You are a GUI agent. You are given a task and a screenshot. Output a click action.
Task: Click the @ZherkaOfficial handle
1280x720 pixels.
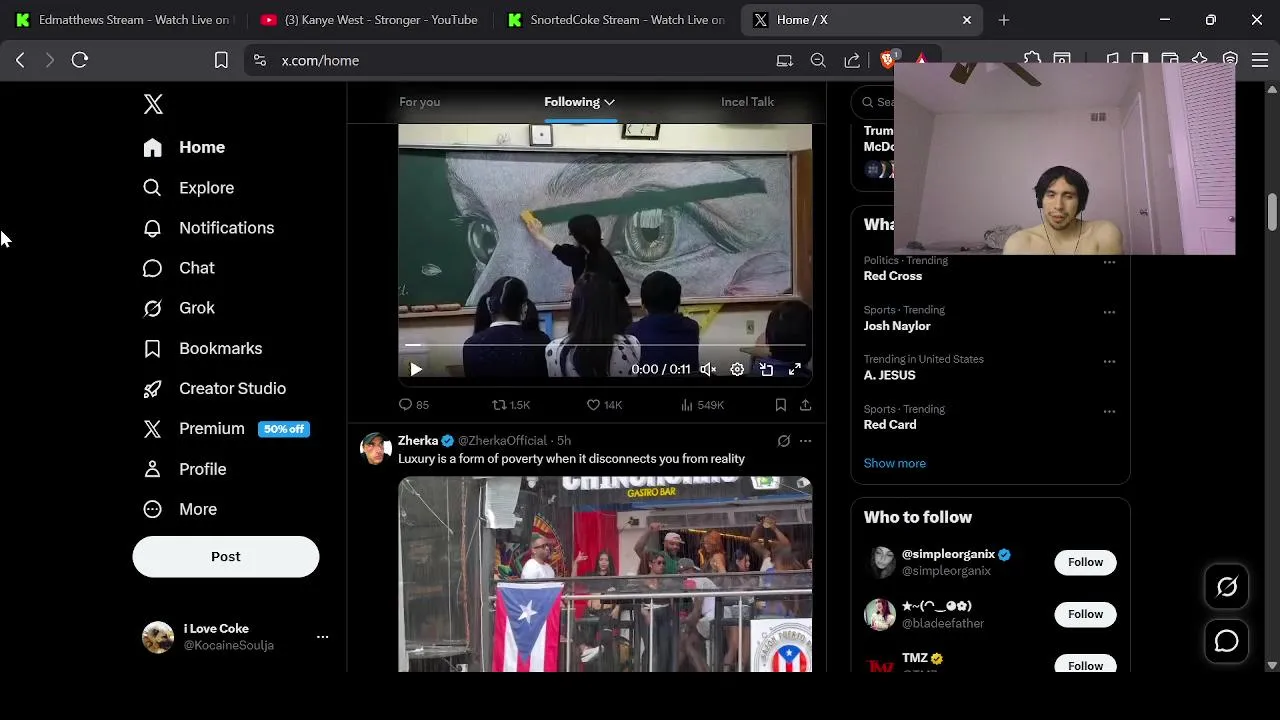(502, 440)
